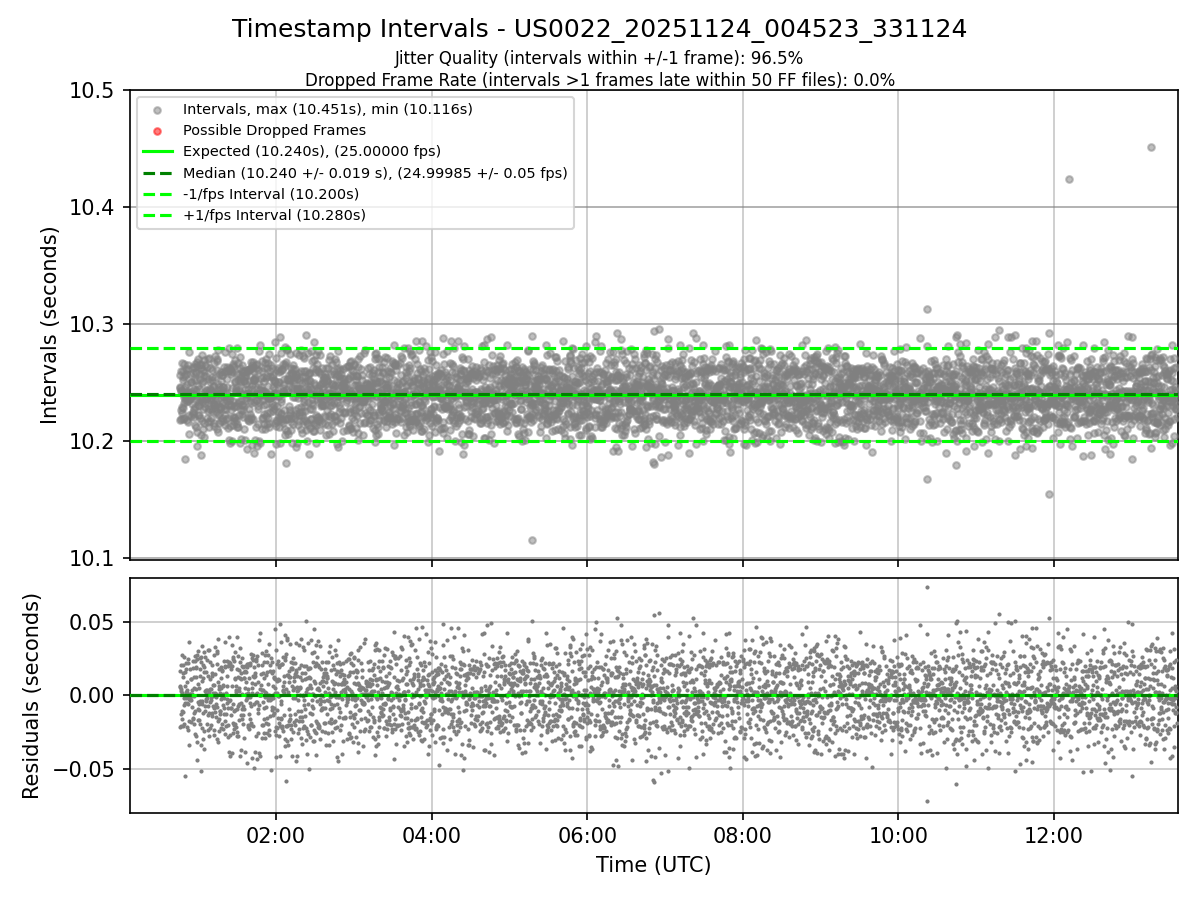Click the 02:00 tick label on time axis
This screenshot has height=900, width=1200.
pos(276,835)
